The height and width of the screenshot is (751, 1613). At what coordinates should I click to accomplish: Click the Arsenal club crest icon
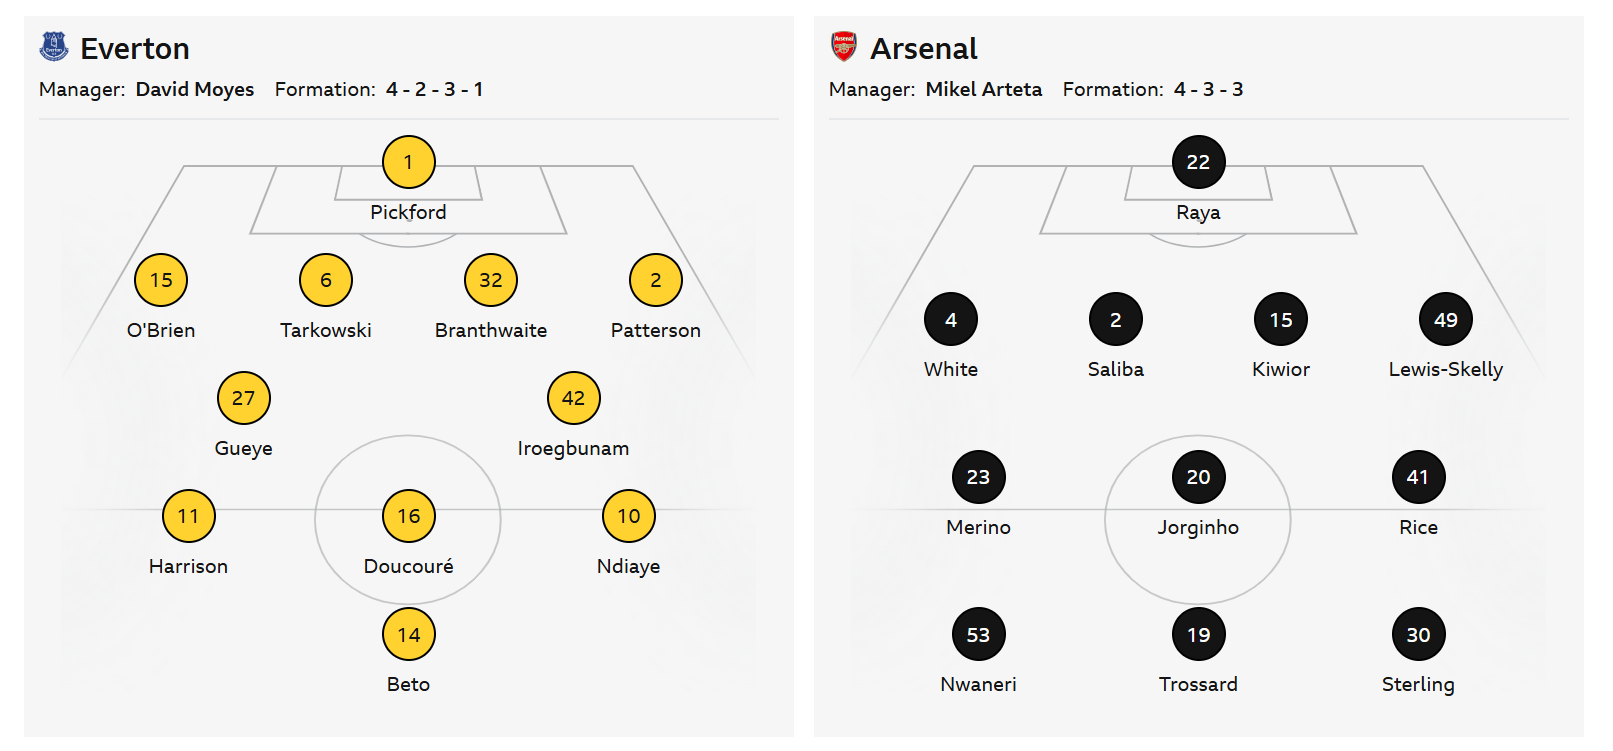click(844, 47)
